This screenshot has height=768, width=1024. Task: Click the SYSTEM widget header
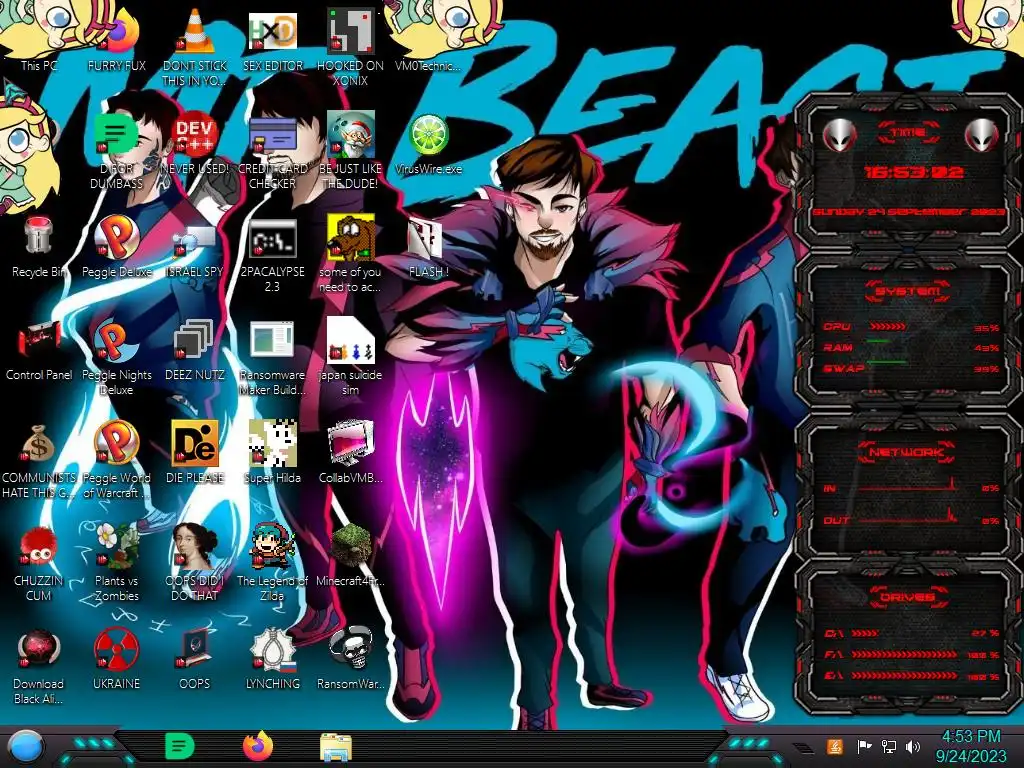(x=908, y=291)
